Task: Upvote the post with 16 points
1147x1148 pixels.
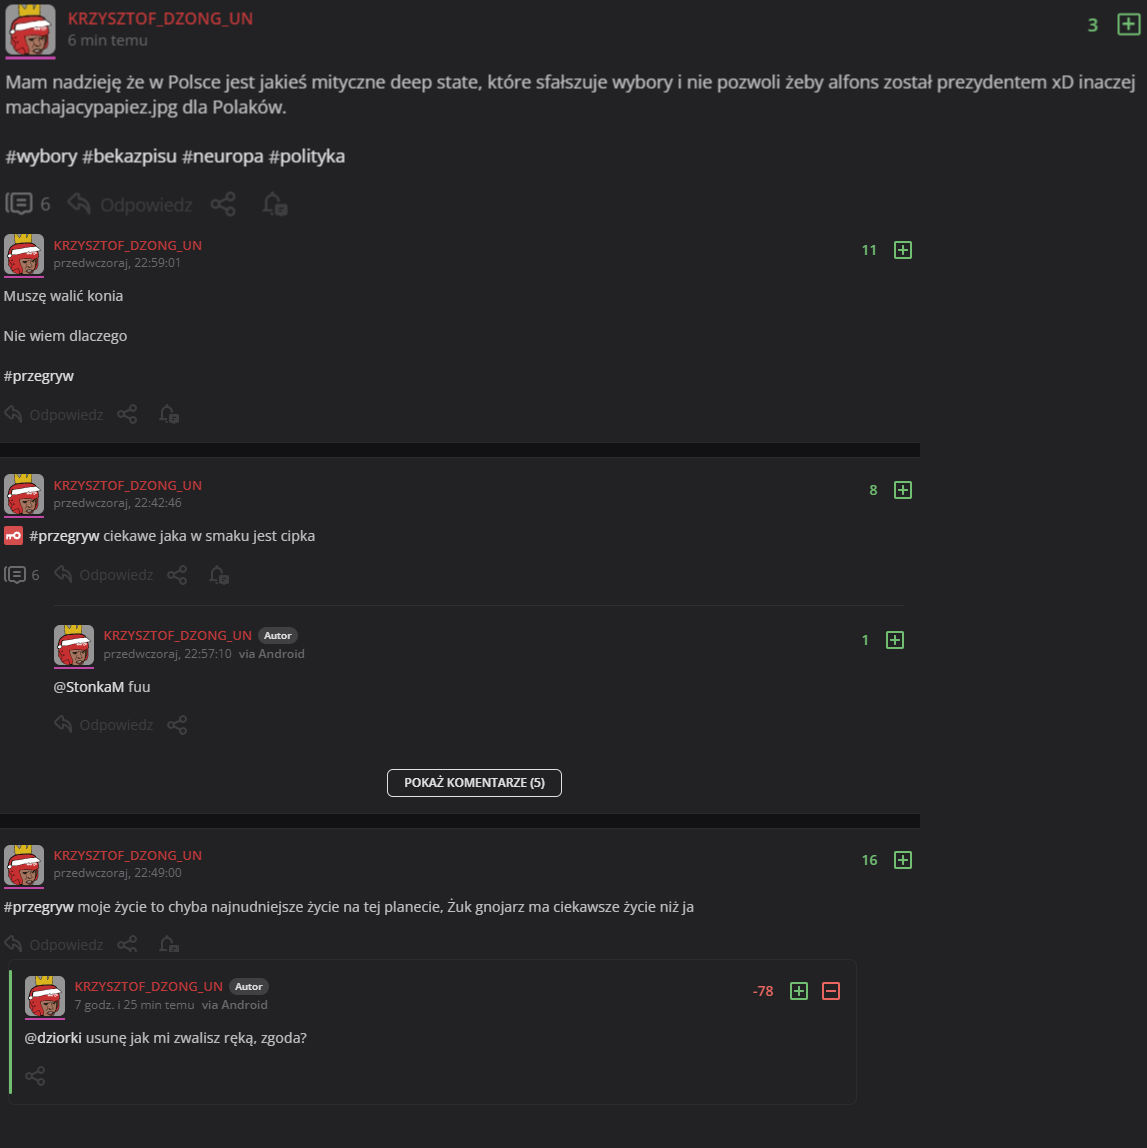Action: [903, 860]
